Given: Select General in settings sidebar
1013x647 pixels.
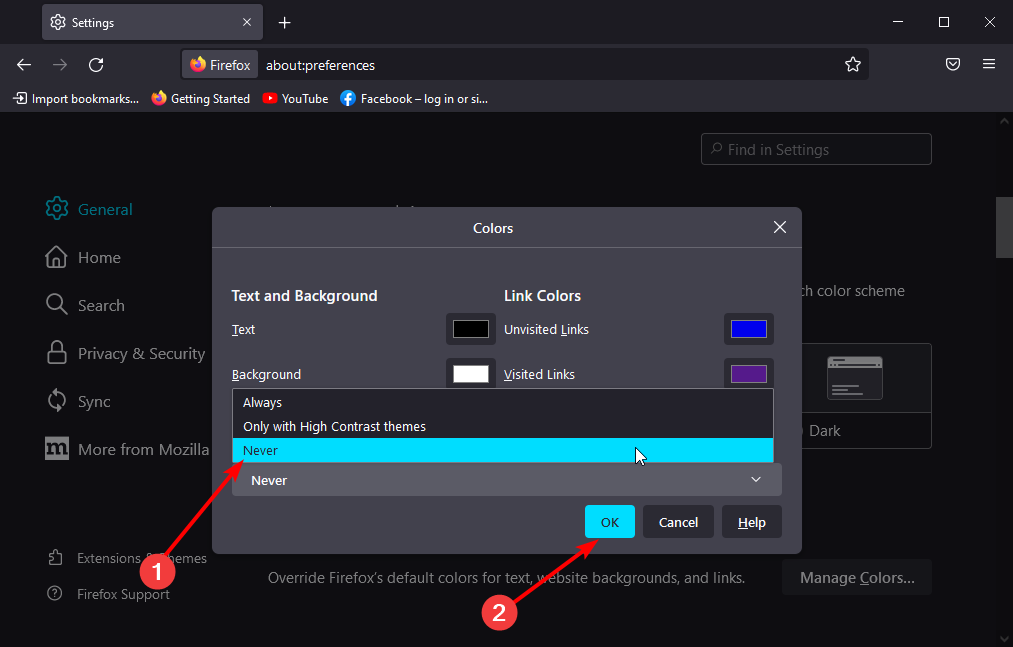Looking at the screenshot, I should click(x=89, y=209).
